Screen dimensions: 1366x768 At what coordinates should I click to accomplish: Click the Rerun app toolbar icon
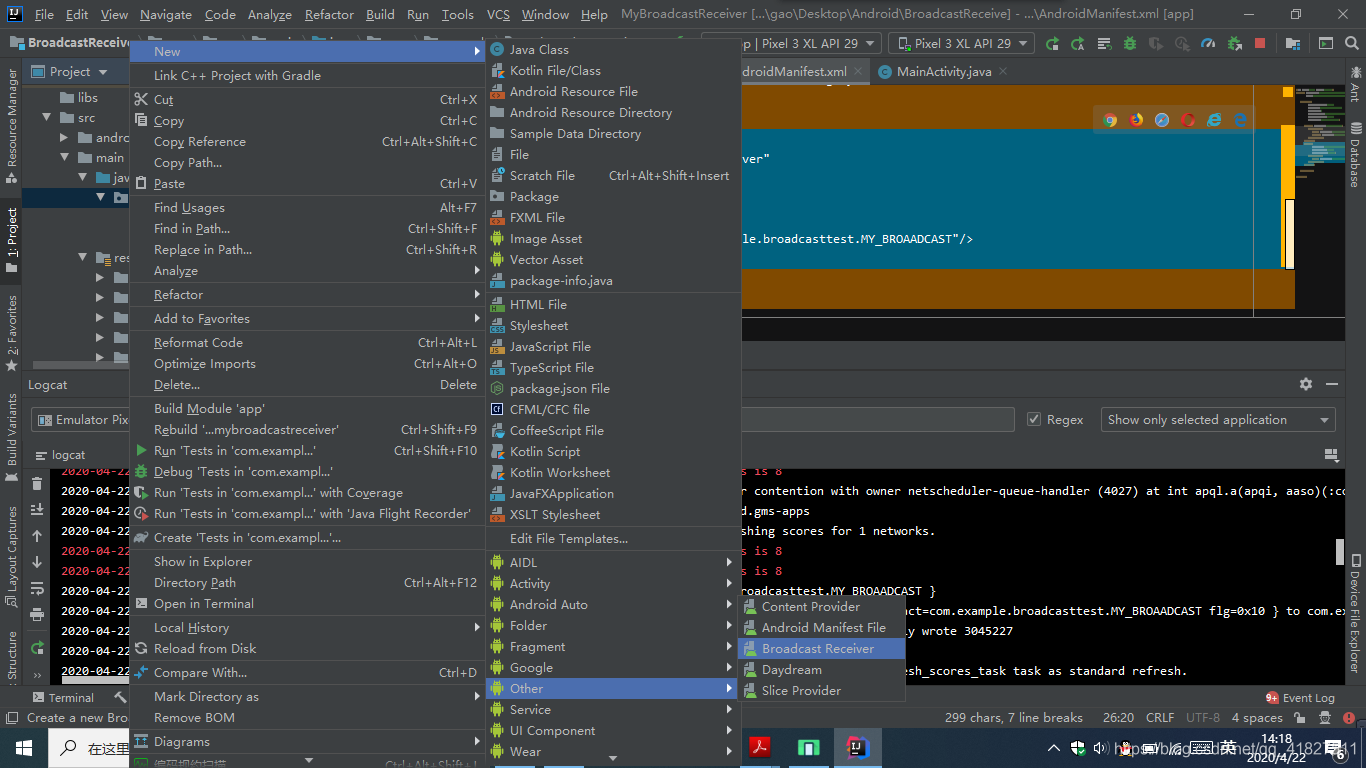pos(1052,43)
